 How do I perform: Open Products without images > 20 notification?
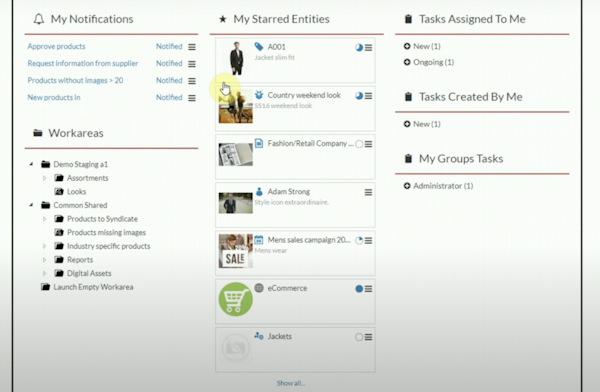click(x=75, y=80)
